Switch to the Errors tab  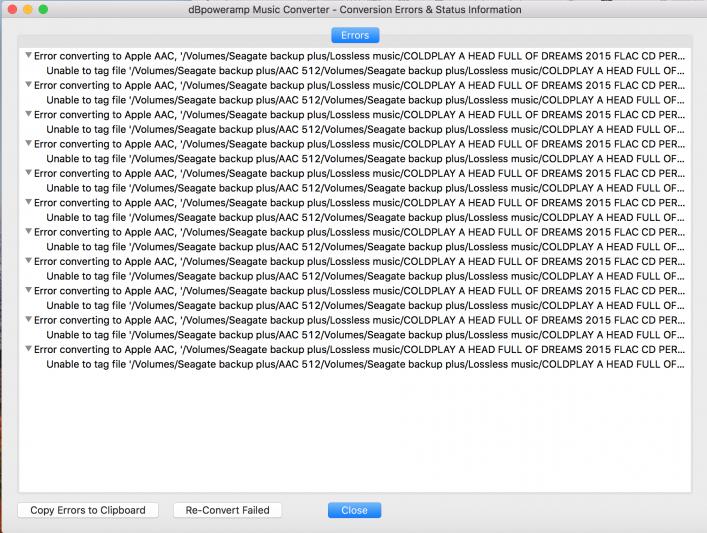tap(355, 35)
